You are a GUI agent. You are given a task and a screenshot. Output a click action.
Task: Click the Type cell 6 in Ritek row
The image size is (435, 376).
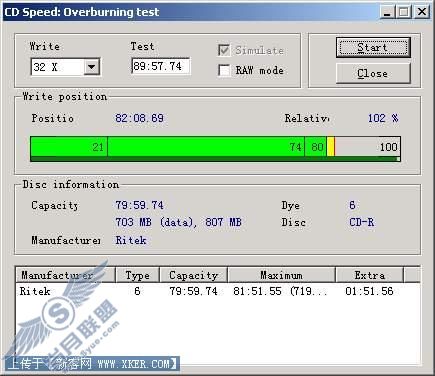click(137, 291)
